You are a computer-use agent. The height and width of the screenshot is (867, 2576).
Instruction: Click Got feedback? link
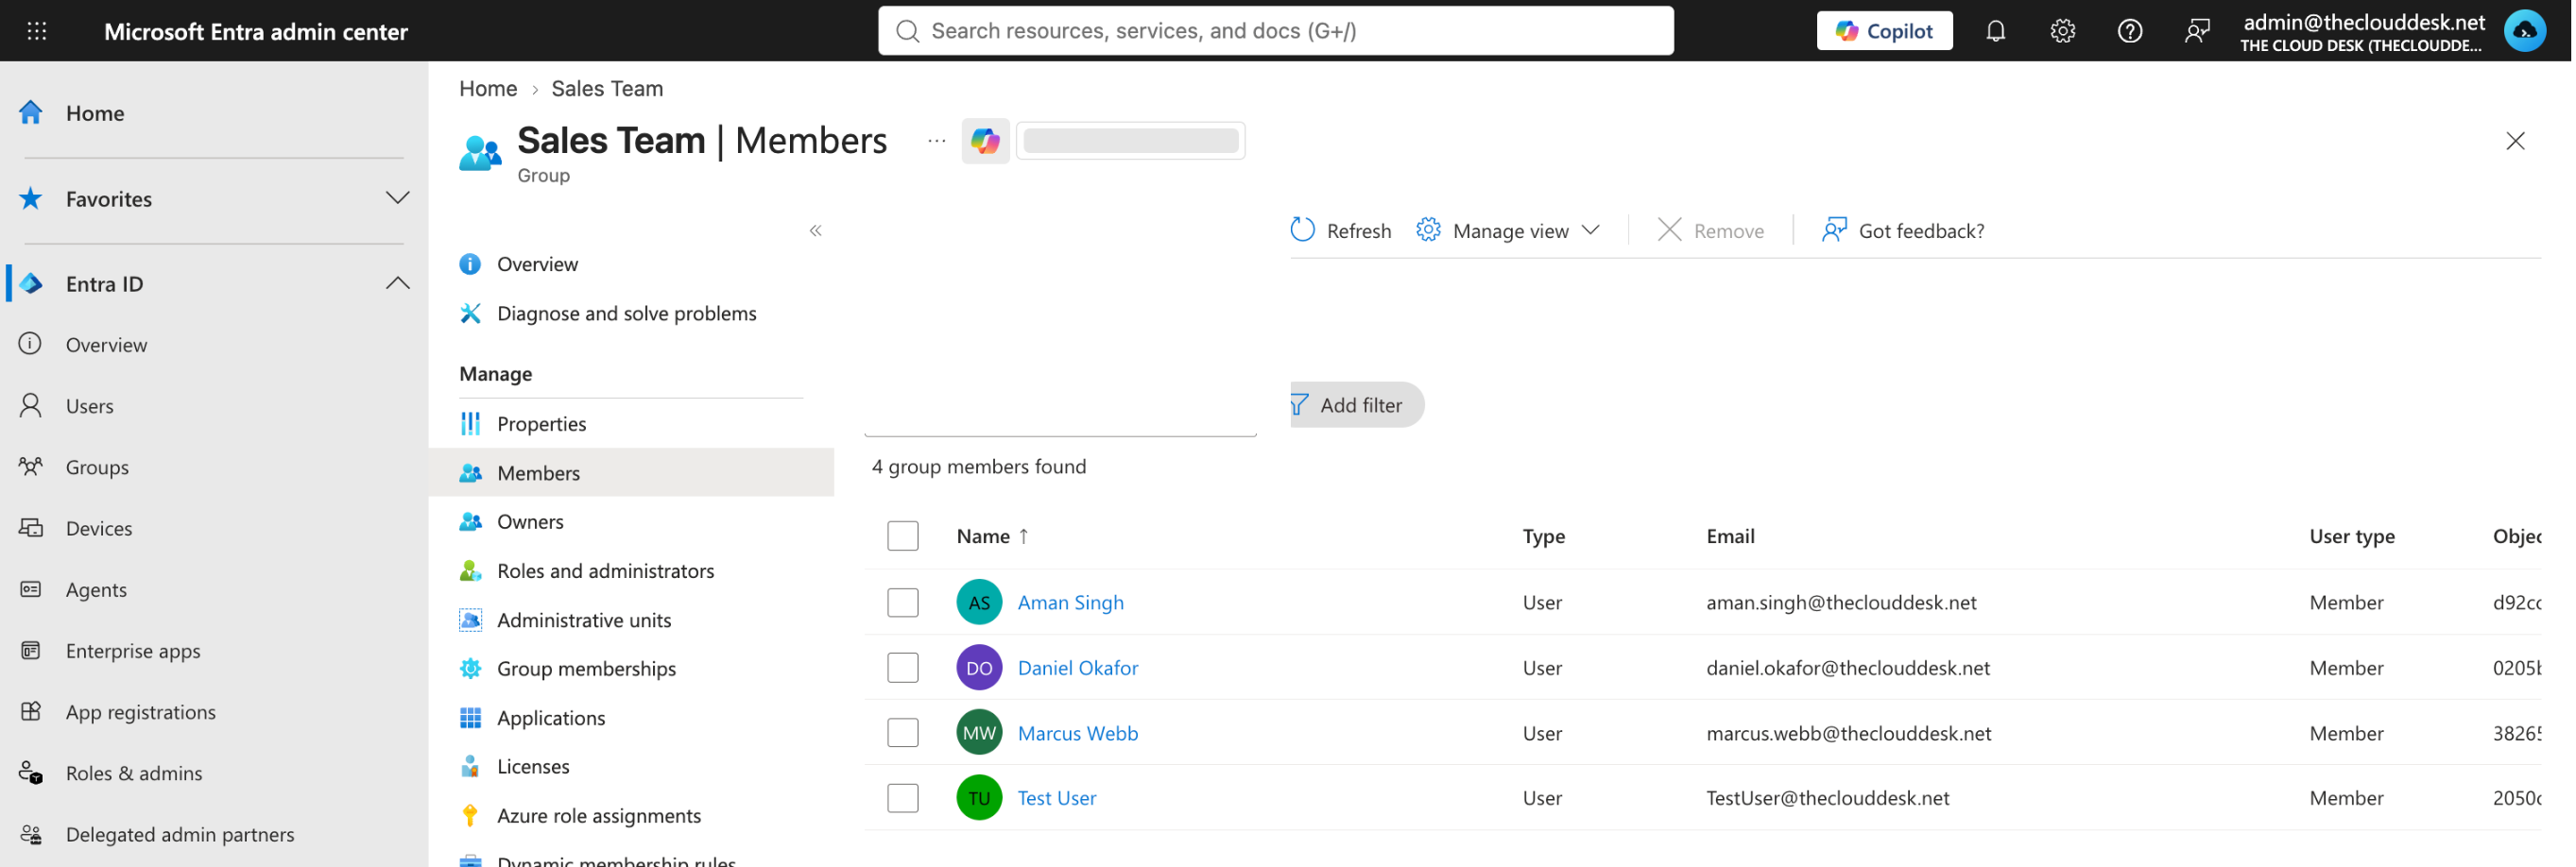pos(1905,231)
